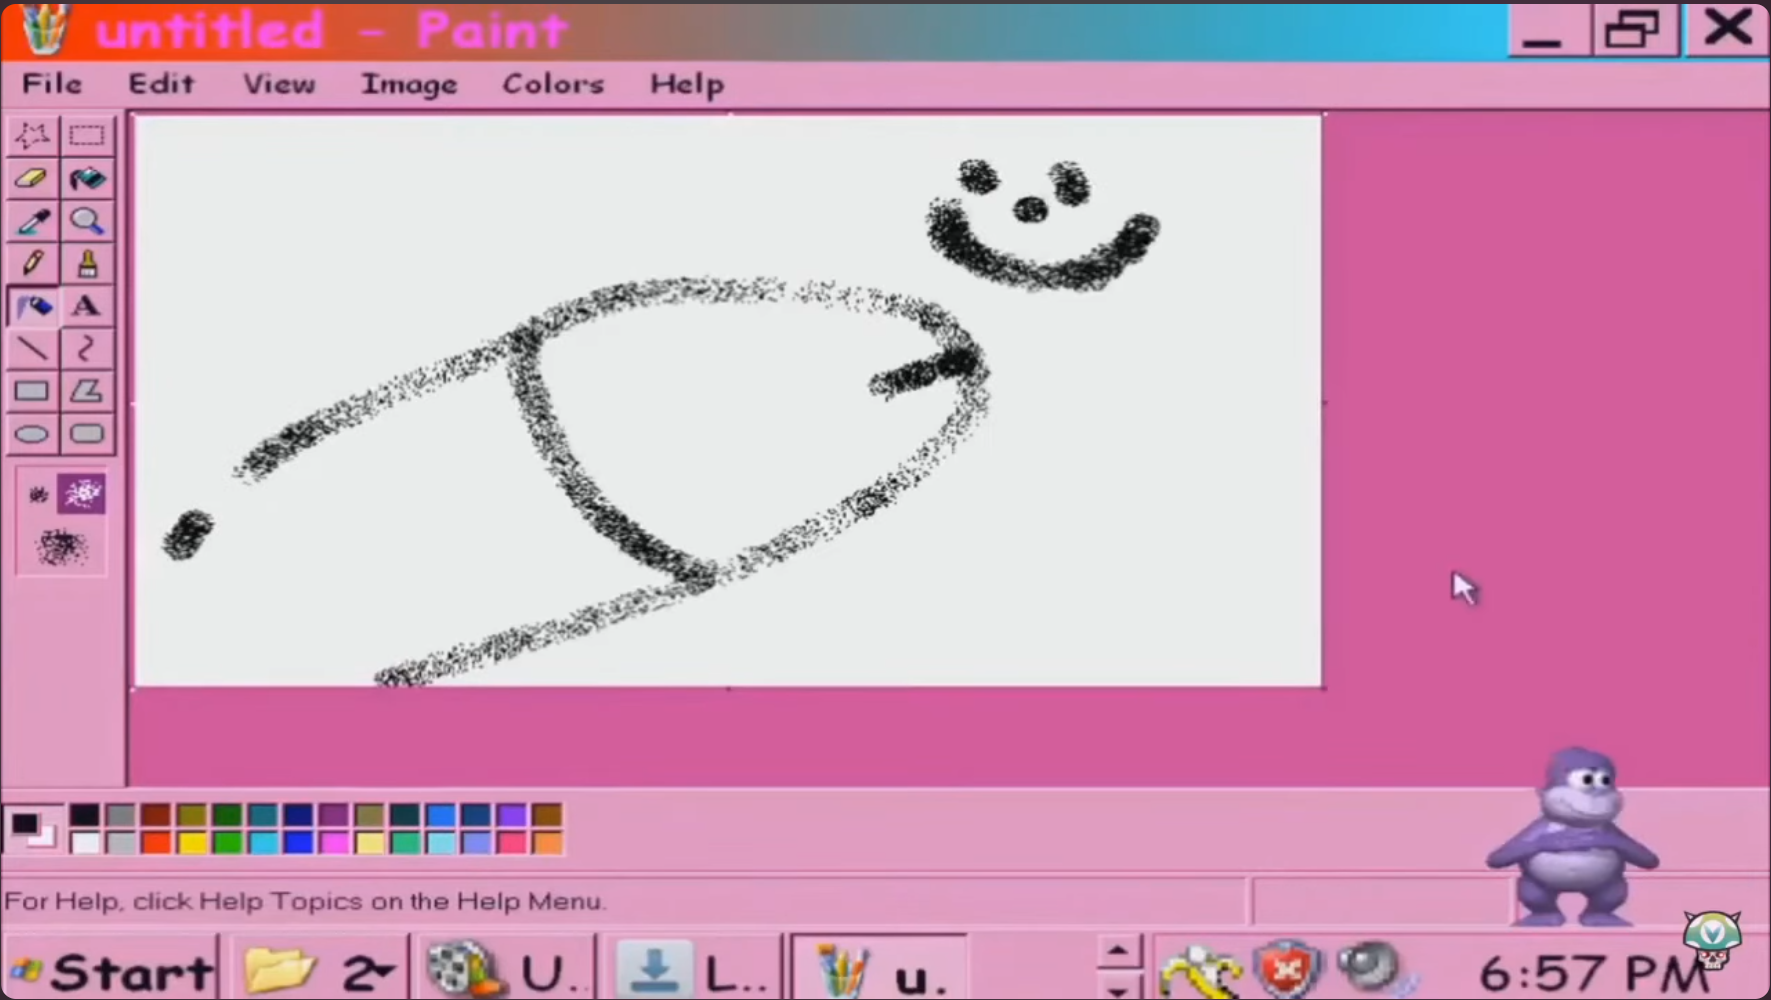Select the Rectangle shape tool
The width and height of the screenshot is (1771, 1000).
coord(32,391)
